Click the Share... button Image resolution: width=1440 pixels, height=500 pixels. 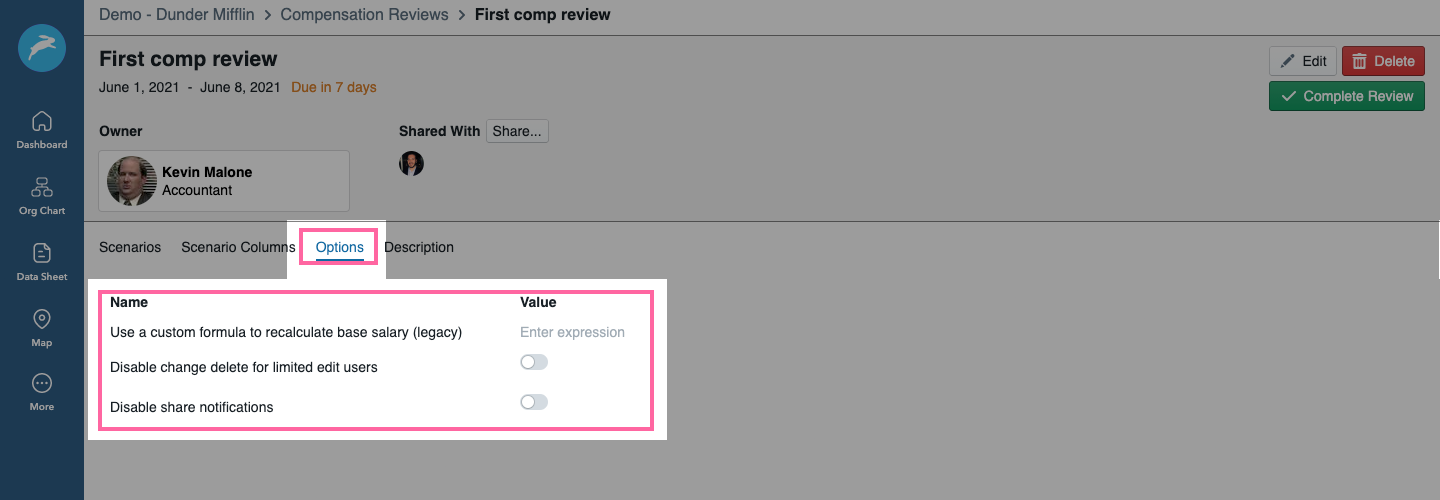517,131
